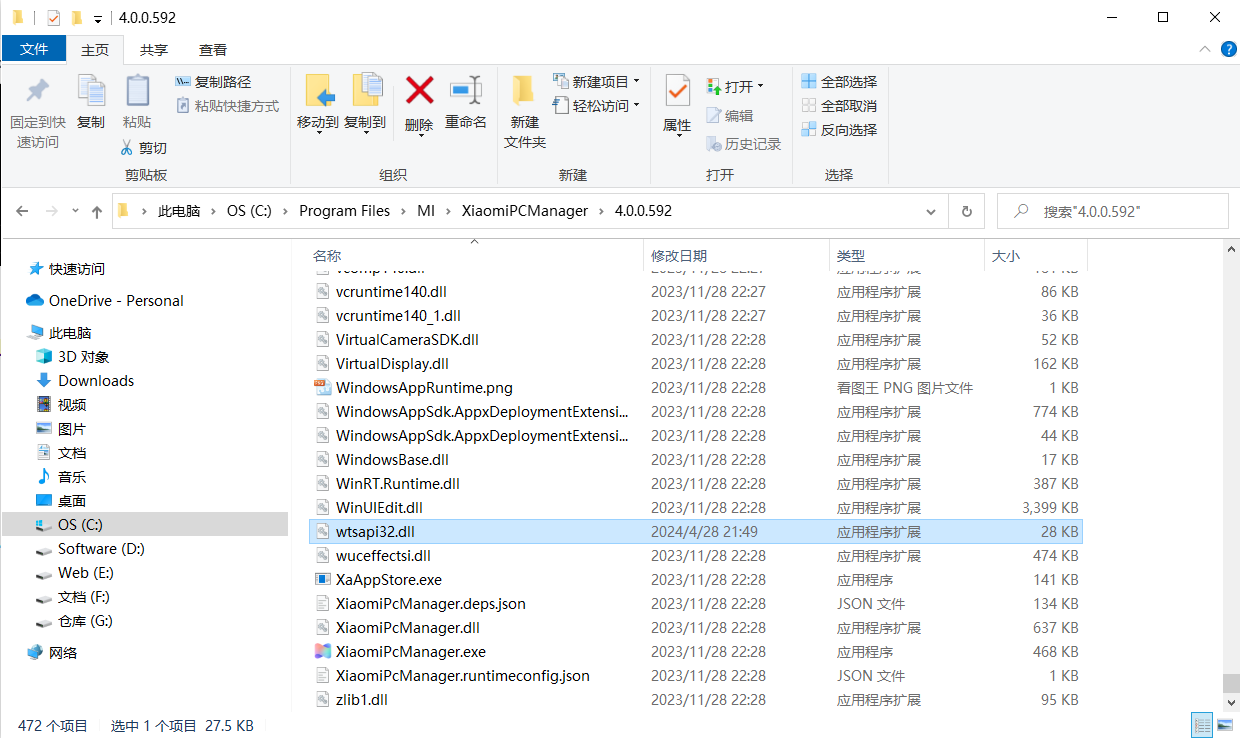Open the ribbon help question icon
1240x738 pixels.
(1228, 49)
